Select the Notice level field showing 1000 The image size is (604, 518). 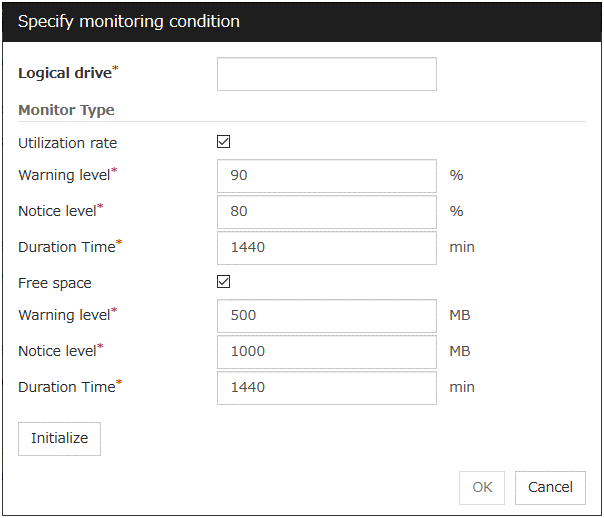(x=326, y=351)
